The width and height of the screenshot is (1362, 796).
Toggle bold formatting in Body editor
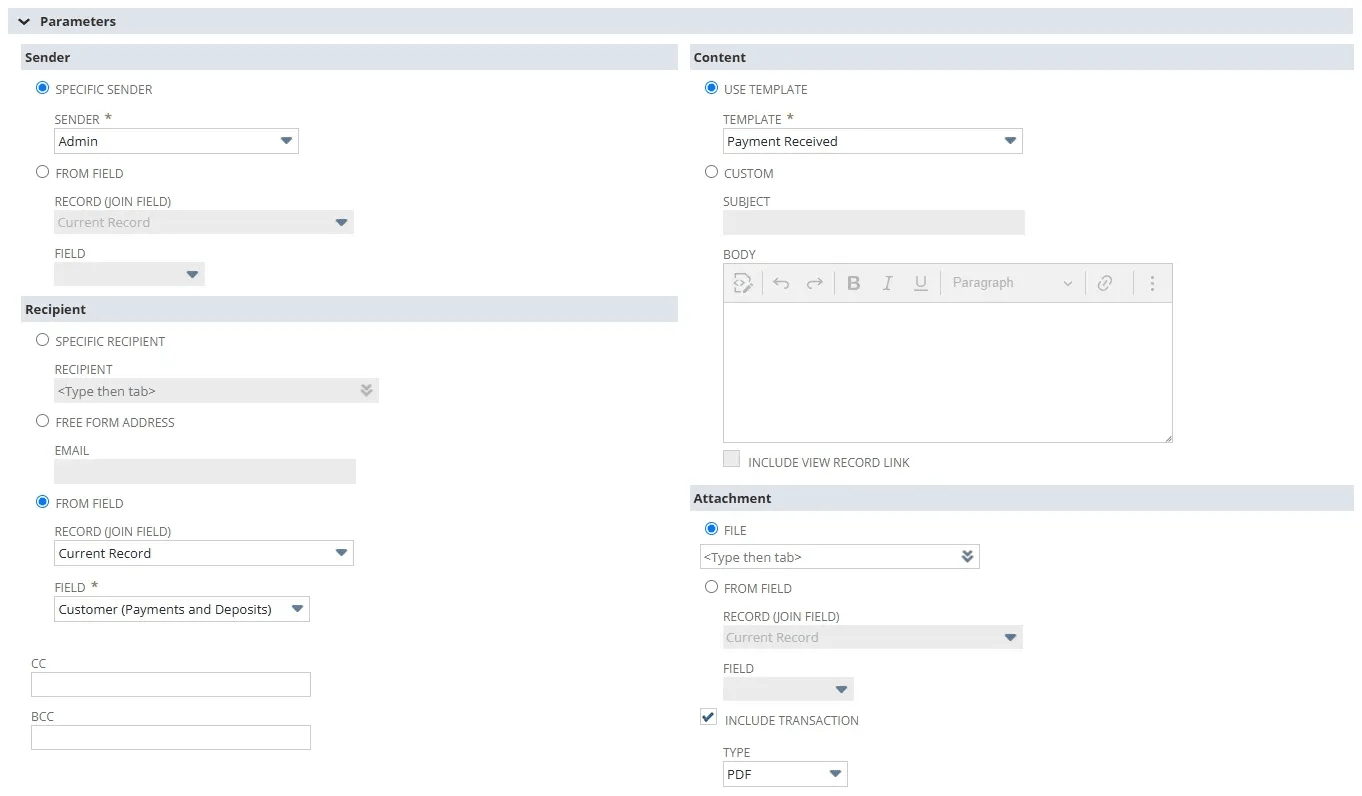coord(853,283)
